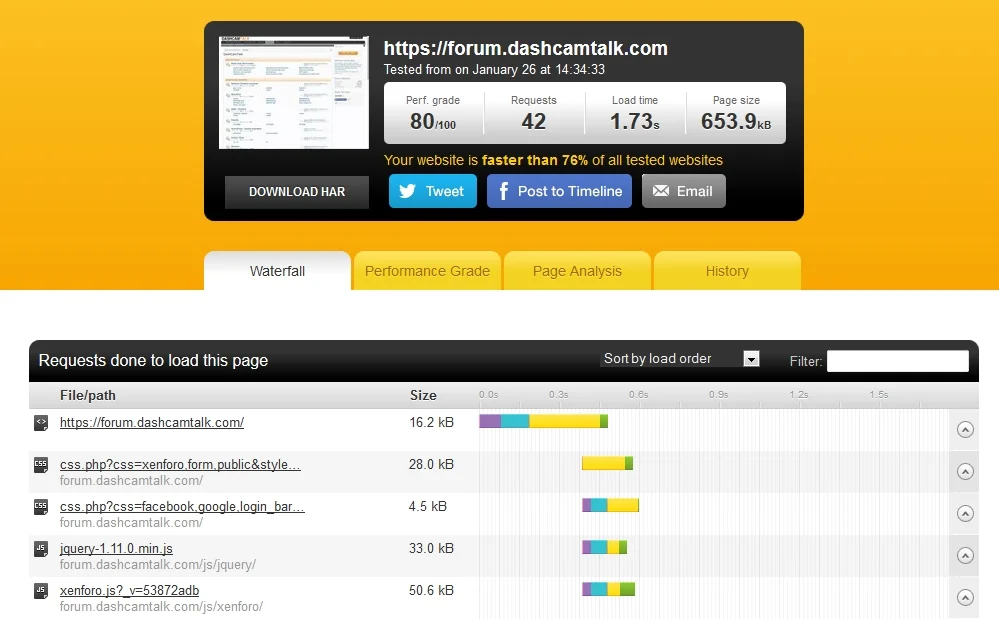Click the DOWNLOAD HAR button
This screenshot has width=999, height=619.
pyautogui.click(x=297, y=192)
